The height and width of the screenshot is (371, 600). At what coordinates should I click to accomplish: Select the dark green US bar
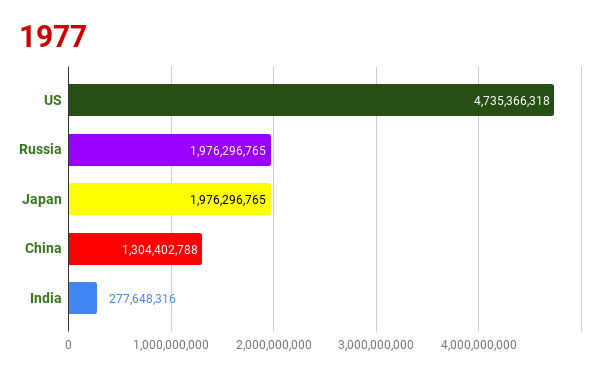(x=311, y=100)
